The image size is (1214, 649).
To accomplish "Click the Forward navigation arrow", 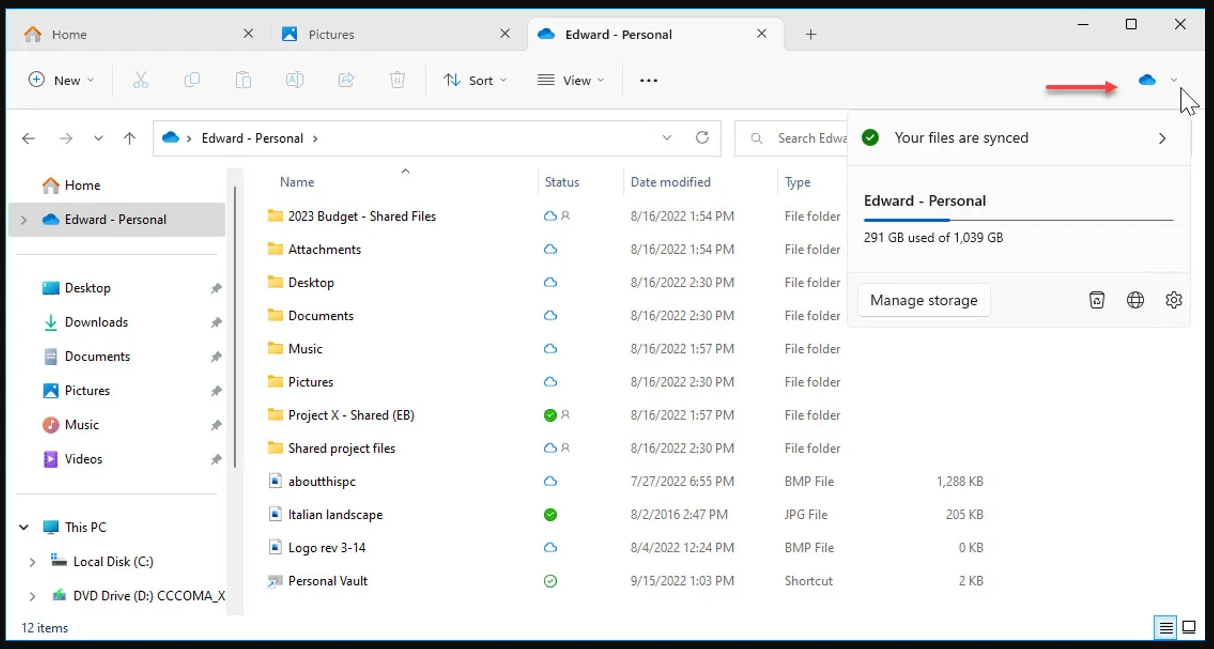I will point(66,139).
